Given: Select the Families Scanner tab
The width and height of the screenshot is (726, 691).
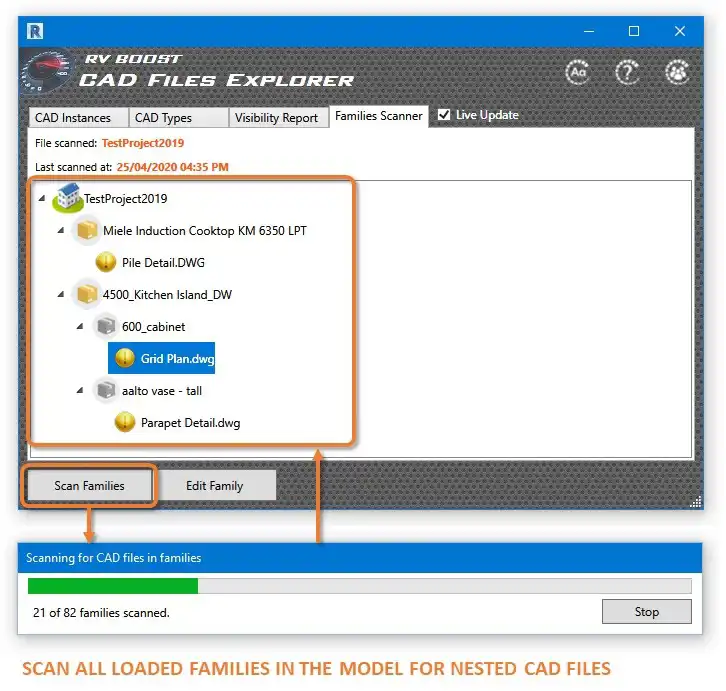Looking at the screenshot, I should pyautogui.click(x=378, y=116).
